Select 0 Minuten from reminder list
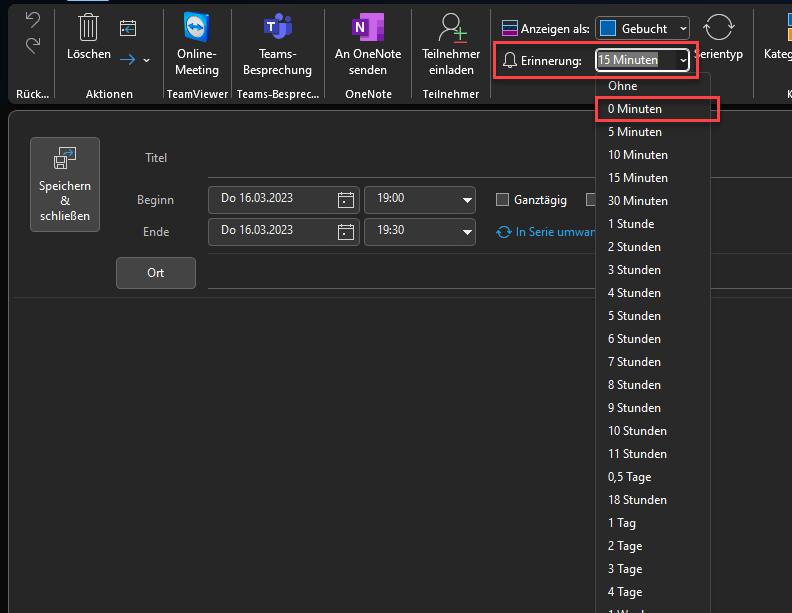The height and width of the screenshot is (613, 792). tap(635, 108)
